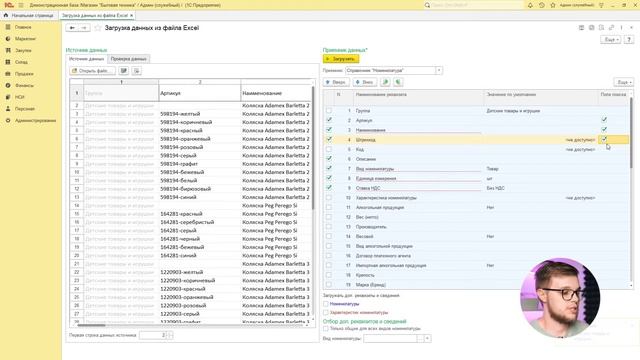Click the search magnifier icon

click(x=427, y=5)
